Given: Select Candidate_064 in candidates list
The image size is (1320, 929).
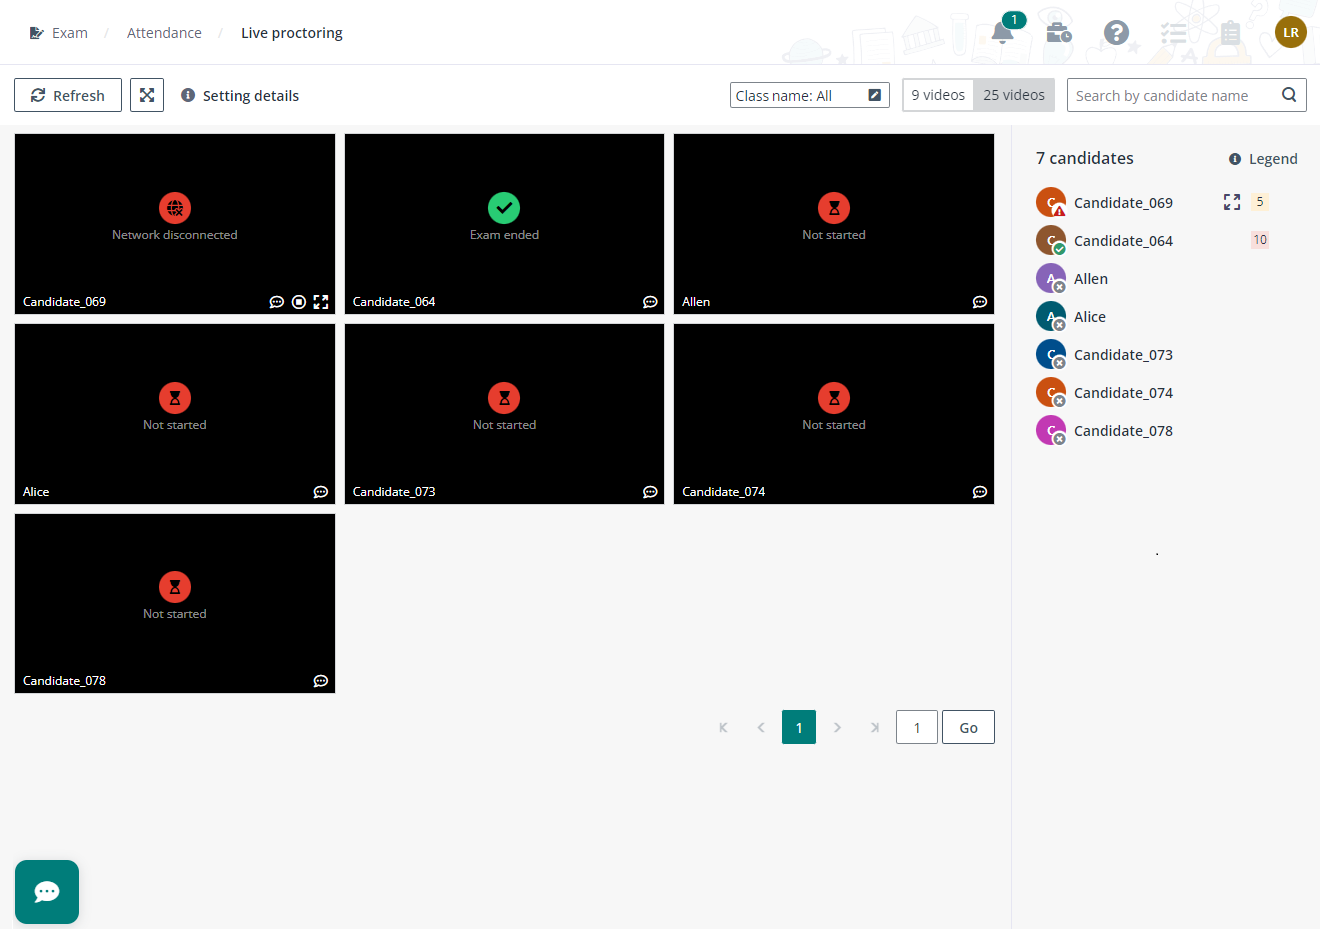Looking at the screenshot, I should (1123, 241).
